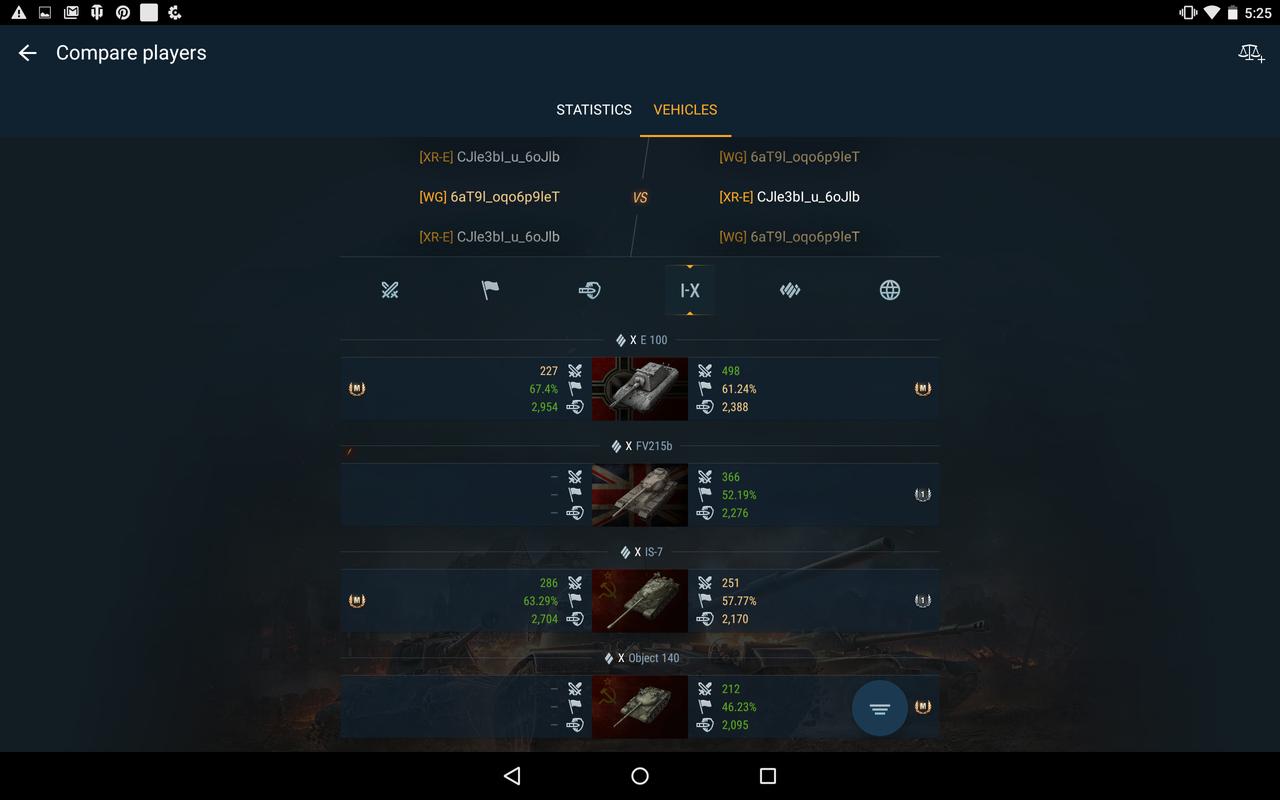Tap the FV215b tank thumbnail

click(640, 495)
